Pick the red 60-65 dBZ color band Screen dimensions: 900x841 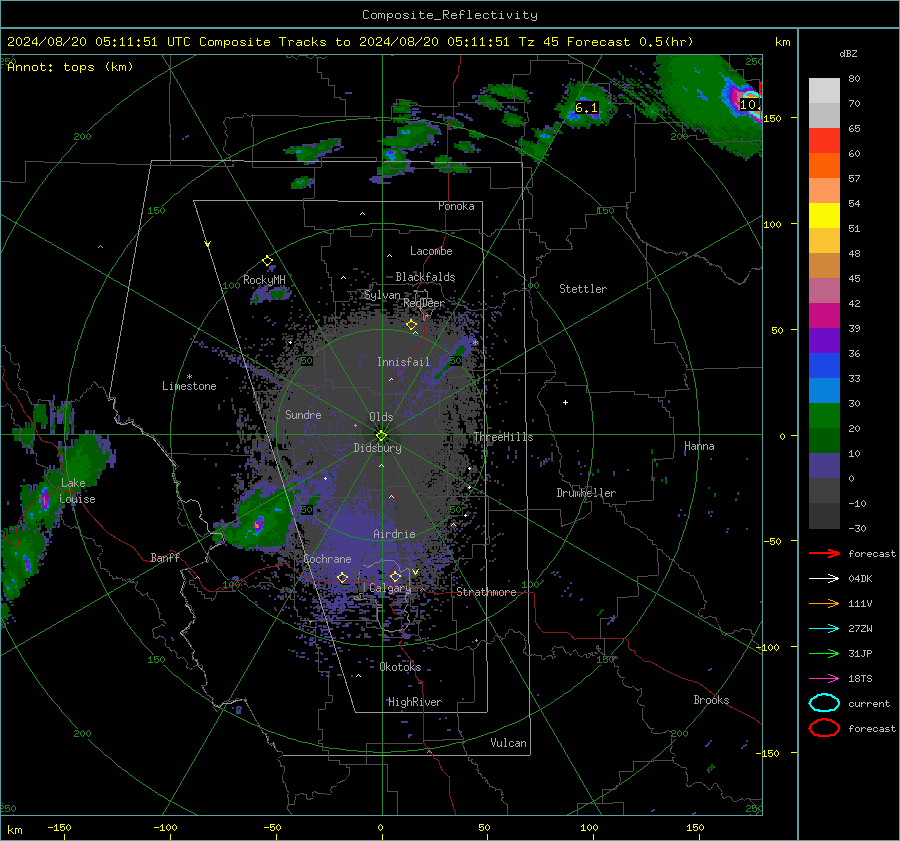pos(824,141)
